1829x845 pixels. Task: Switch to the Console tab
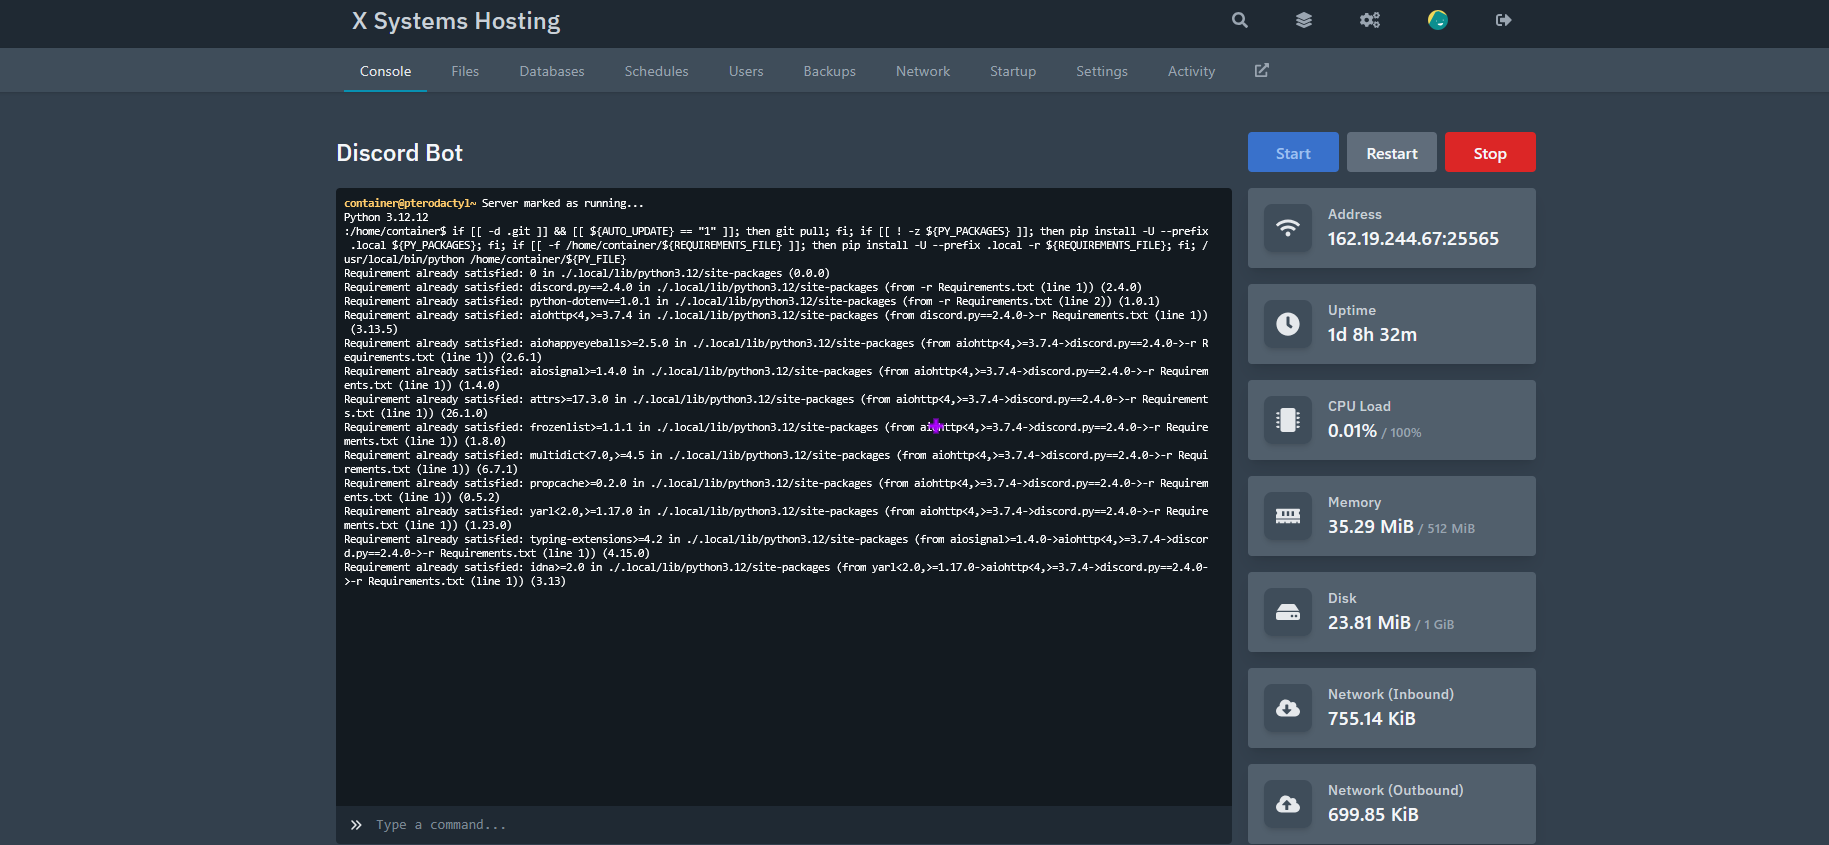pyautogui.click(x=385, y=71)
